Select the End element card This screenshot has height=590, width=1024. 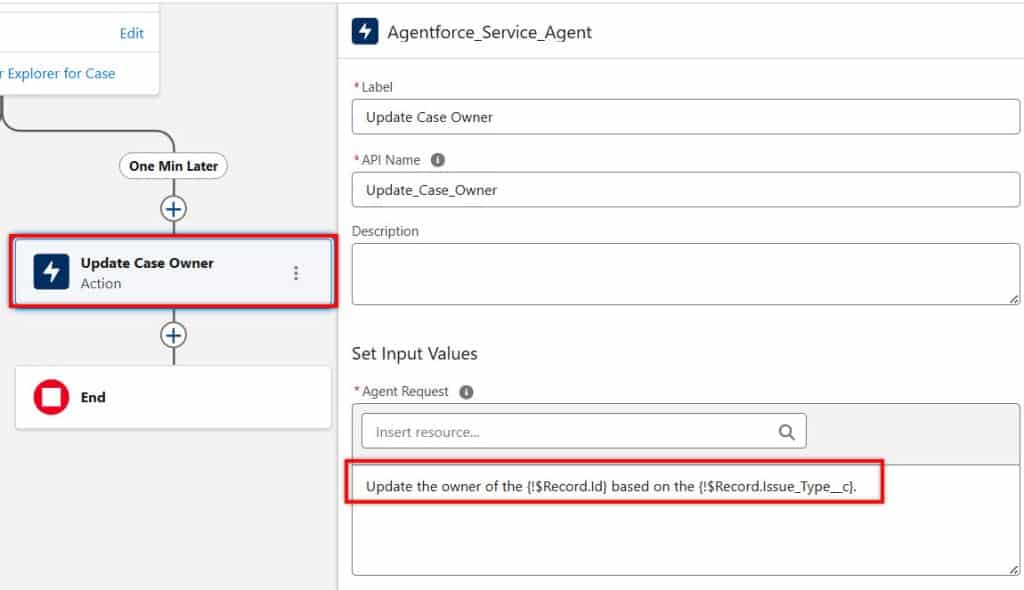[x=173, y=397]
